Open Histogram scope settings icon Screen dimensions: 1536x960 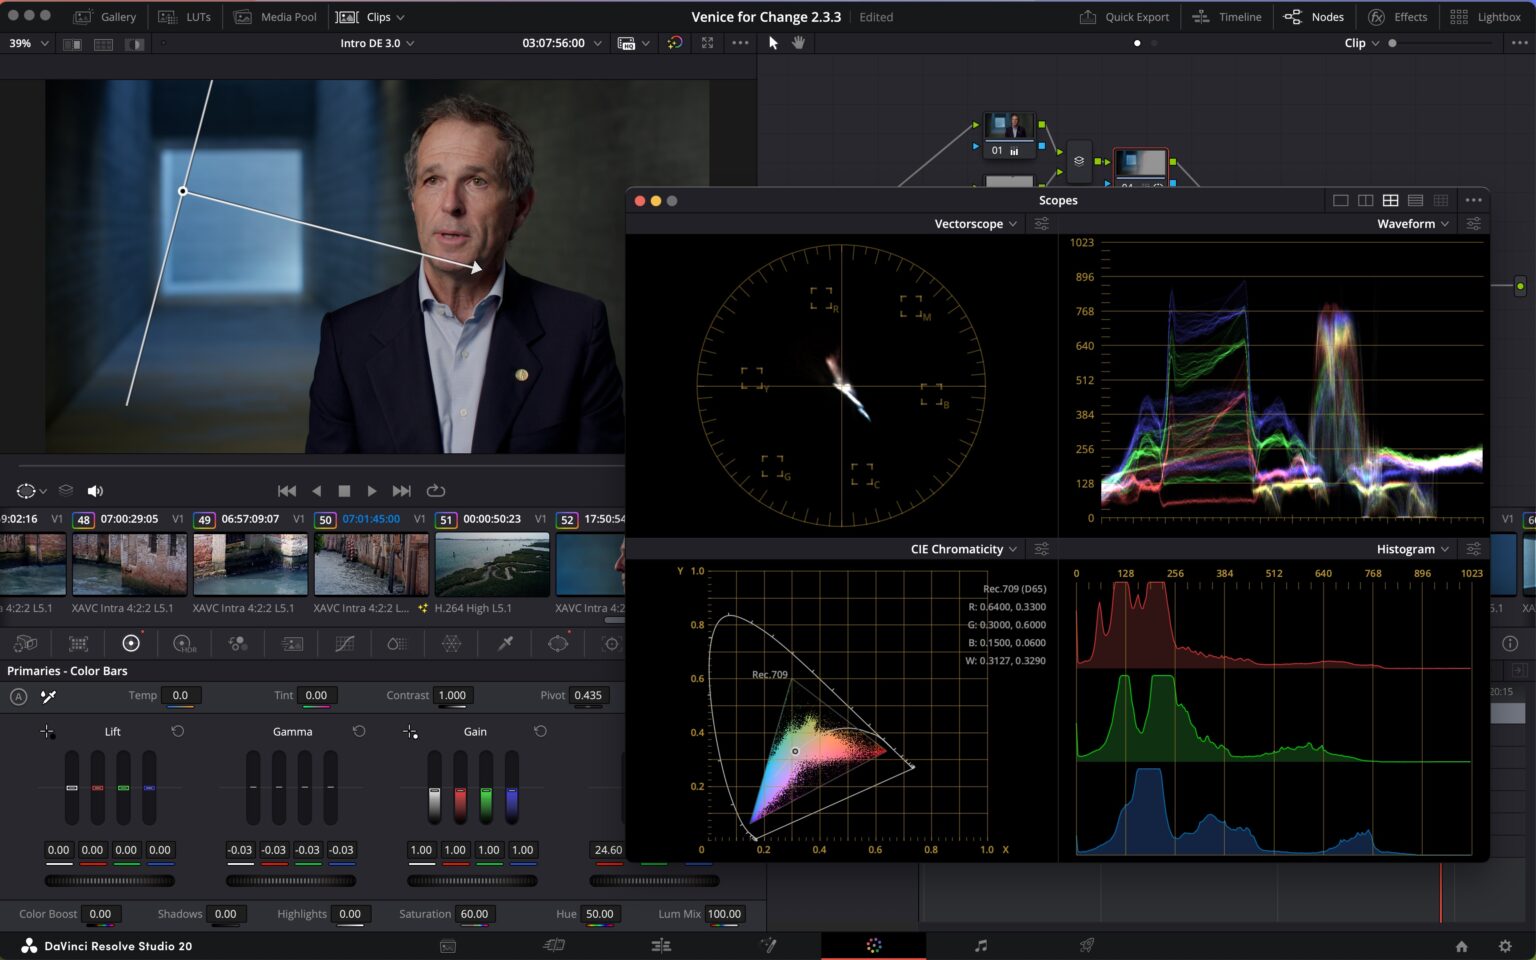pyautogui.click(x=1474, y=549)
